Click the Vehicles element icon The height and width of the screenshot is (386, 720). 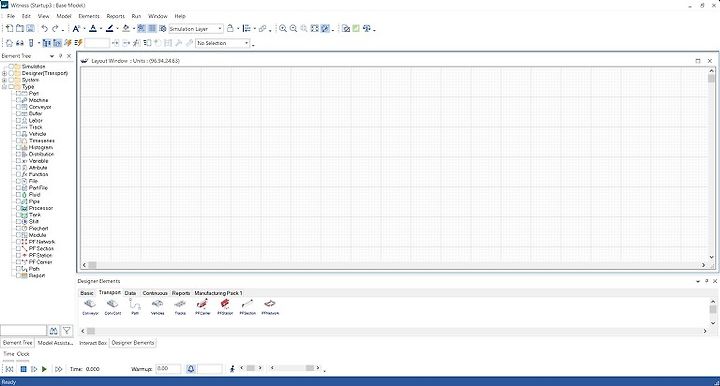point(158,304)
